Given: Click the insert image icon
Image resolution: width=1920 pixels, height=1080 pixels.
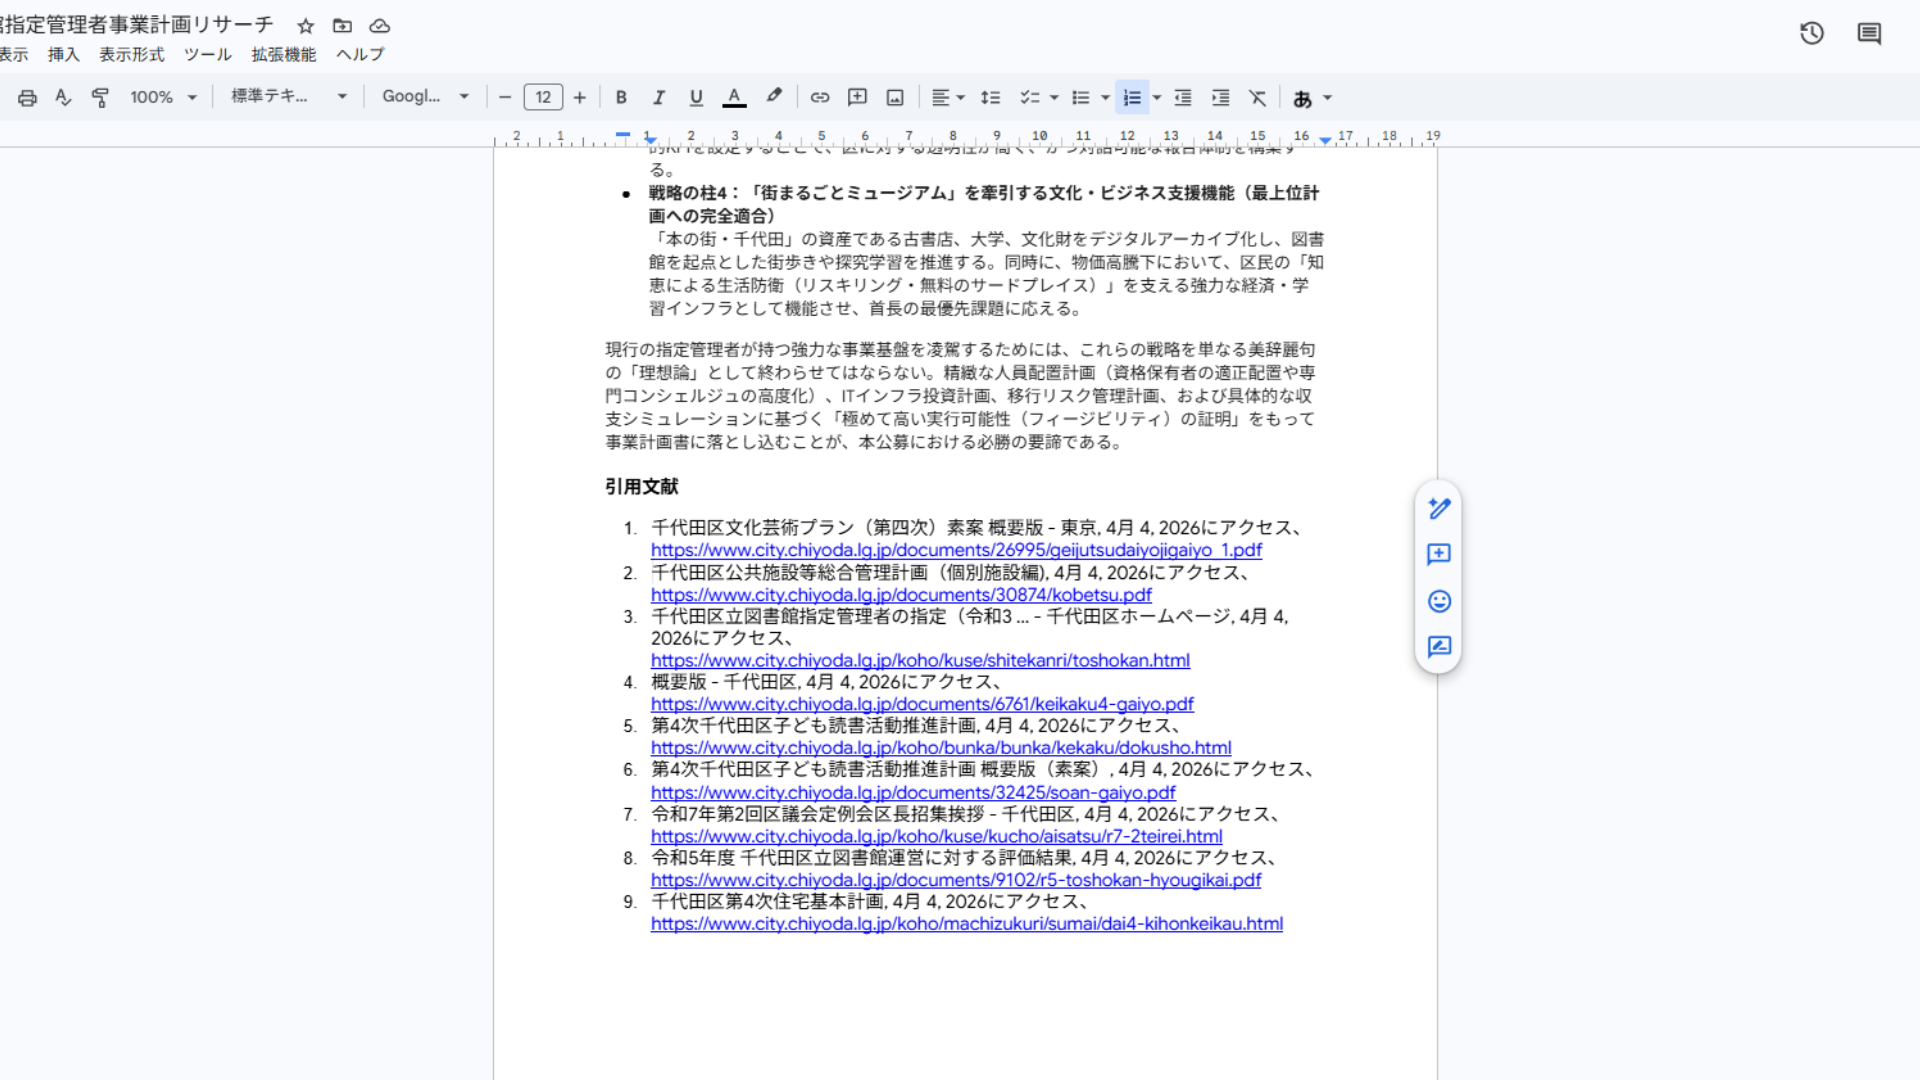Looking at the screenshot, I should click(895, 97).
